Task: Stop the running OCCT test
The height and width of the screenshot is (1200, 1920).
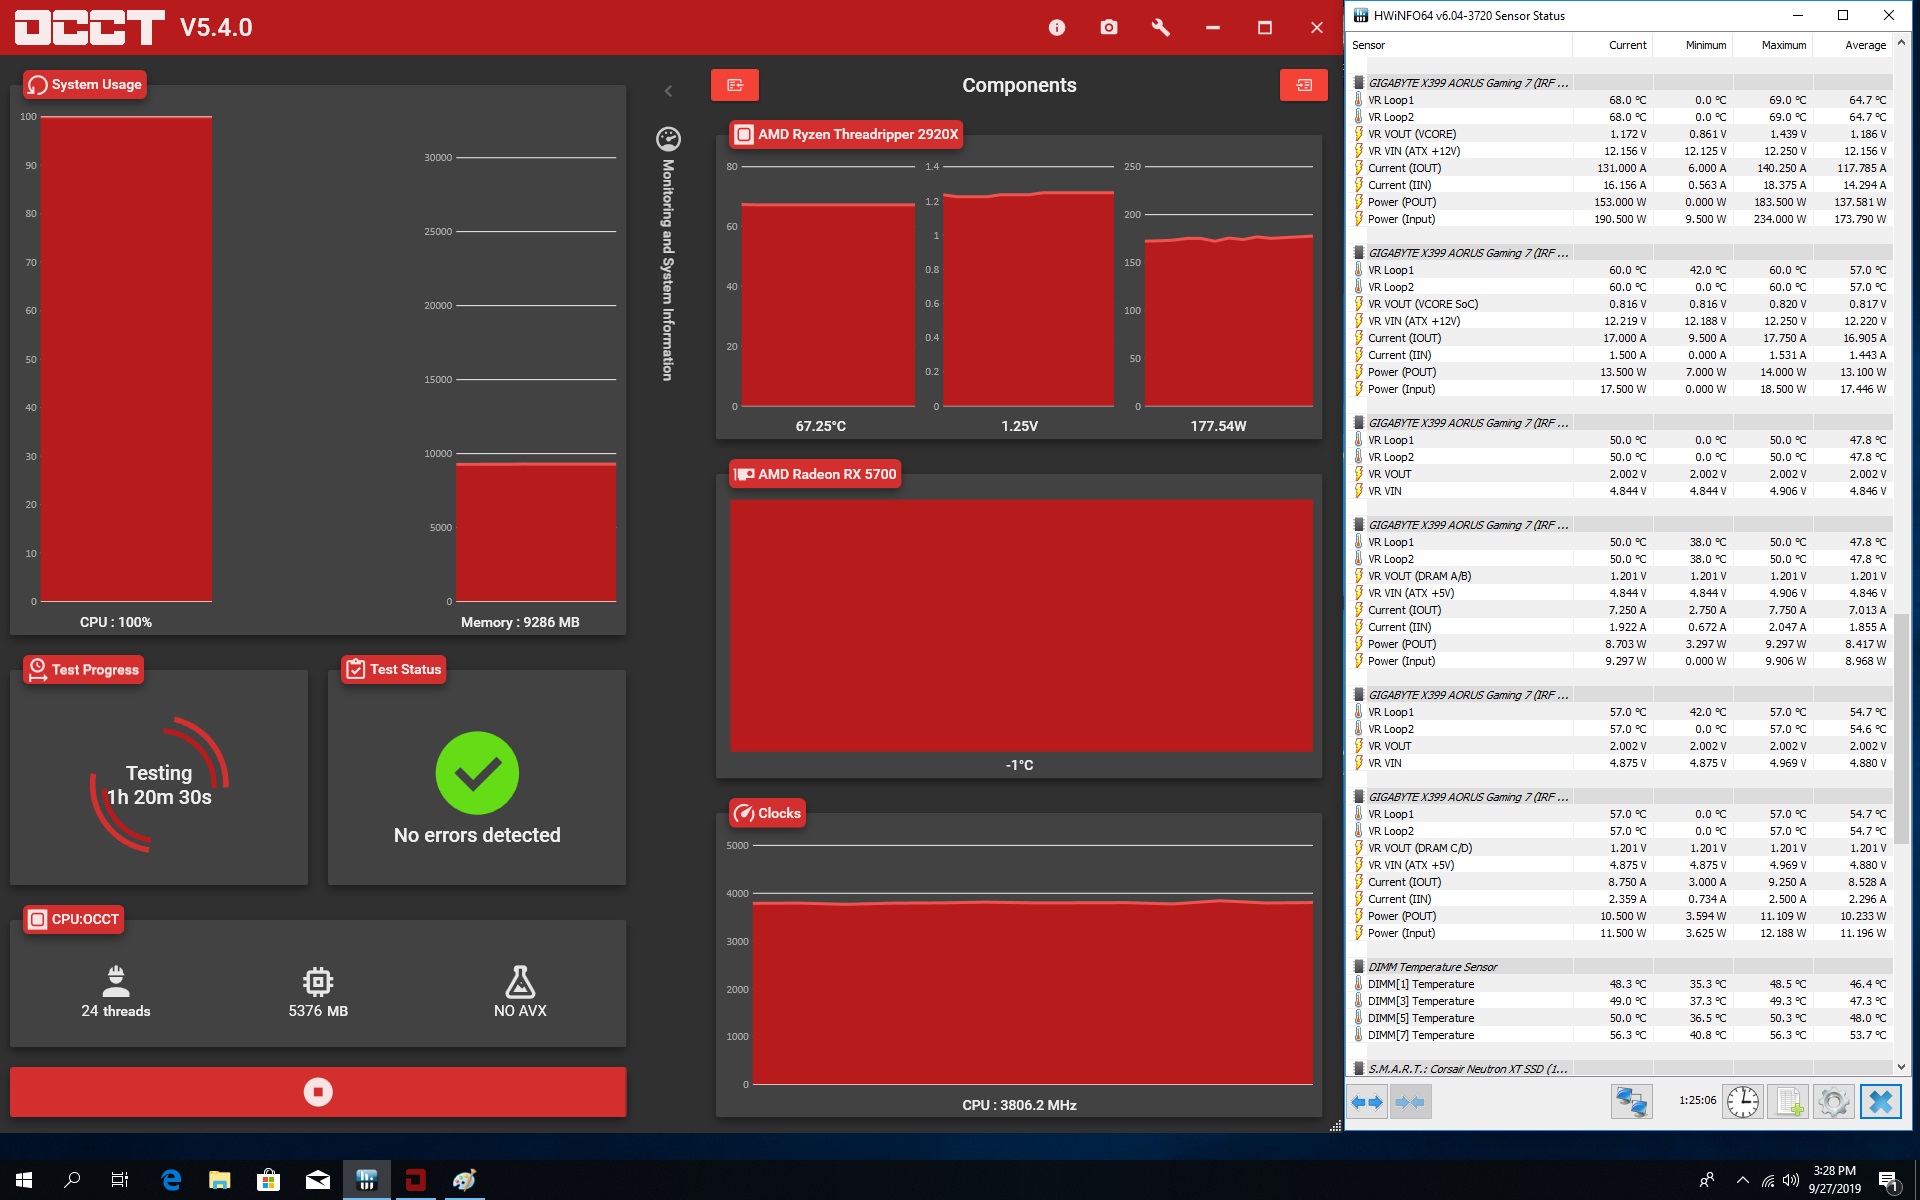Action: tap(318, 1091)
